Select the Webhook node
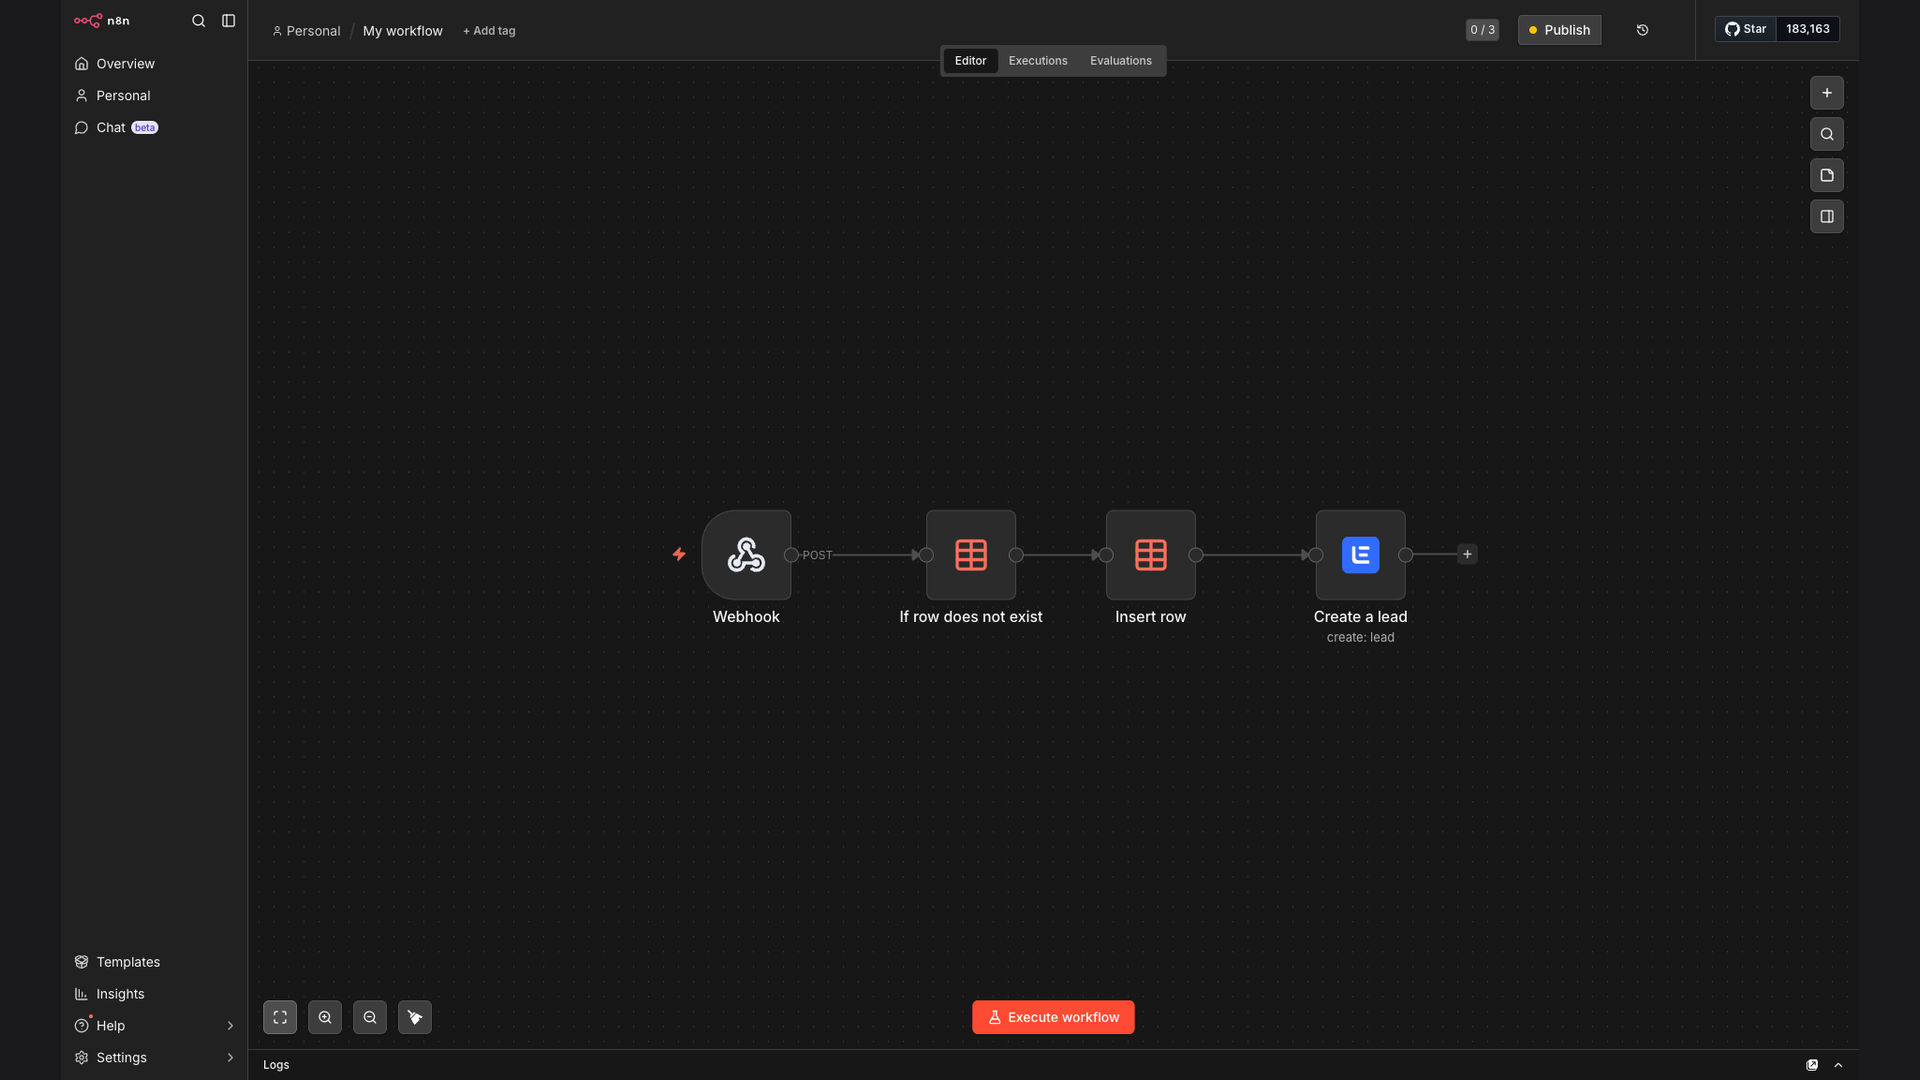Image resolution: width=1920 pixels, height=1080 pixels. pos(746,555)
